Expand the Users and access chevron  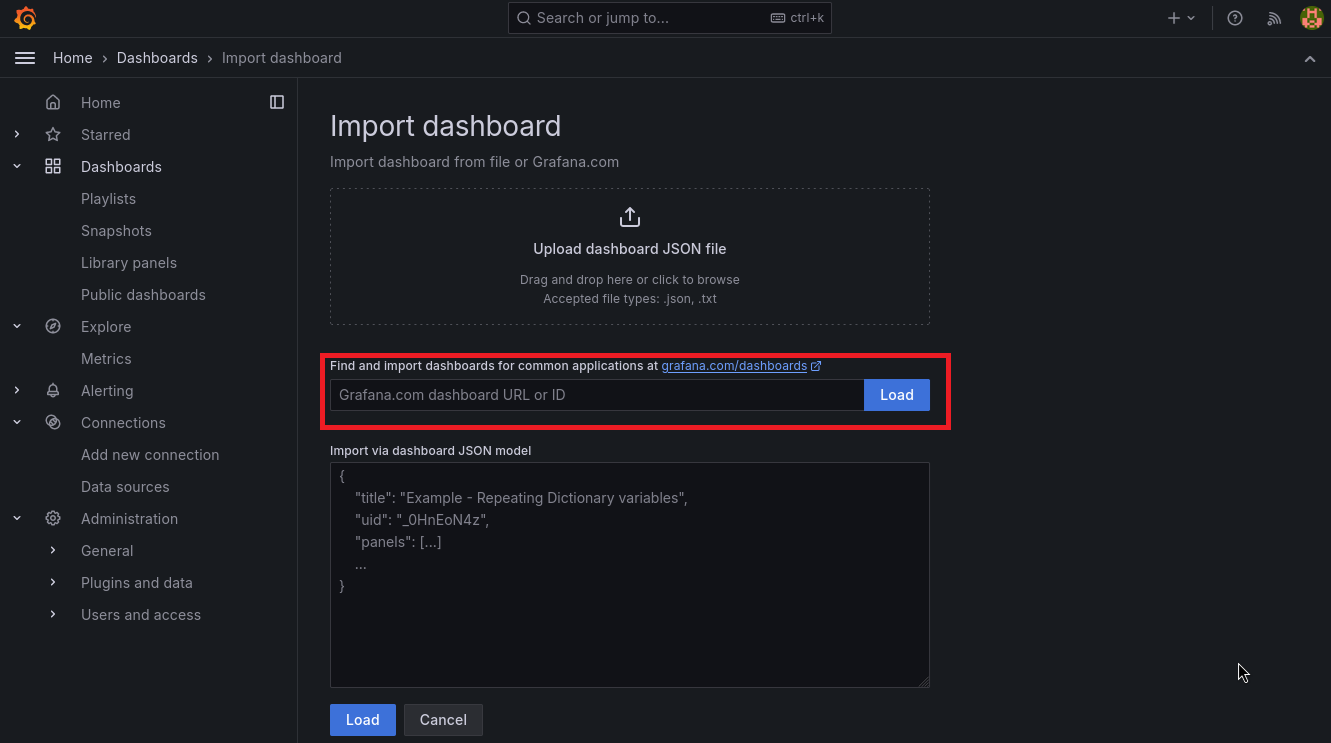pos(53,614)
